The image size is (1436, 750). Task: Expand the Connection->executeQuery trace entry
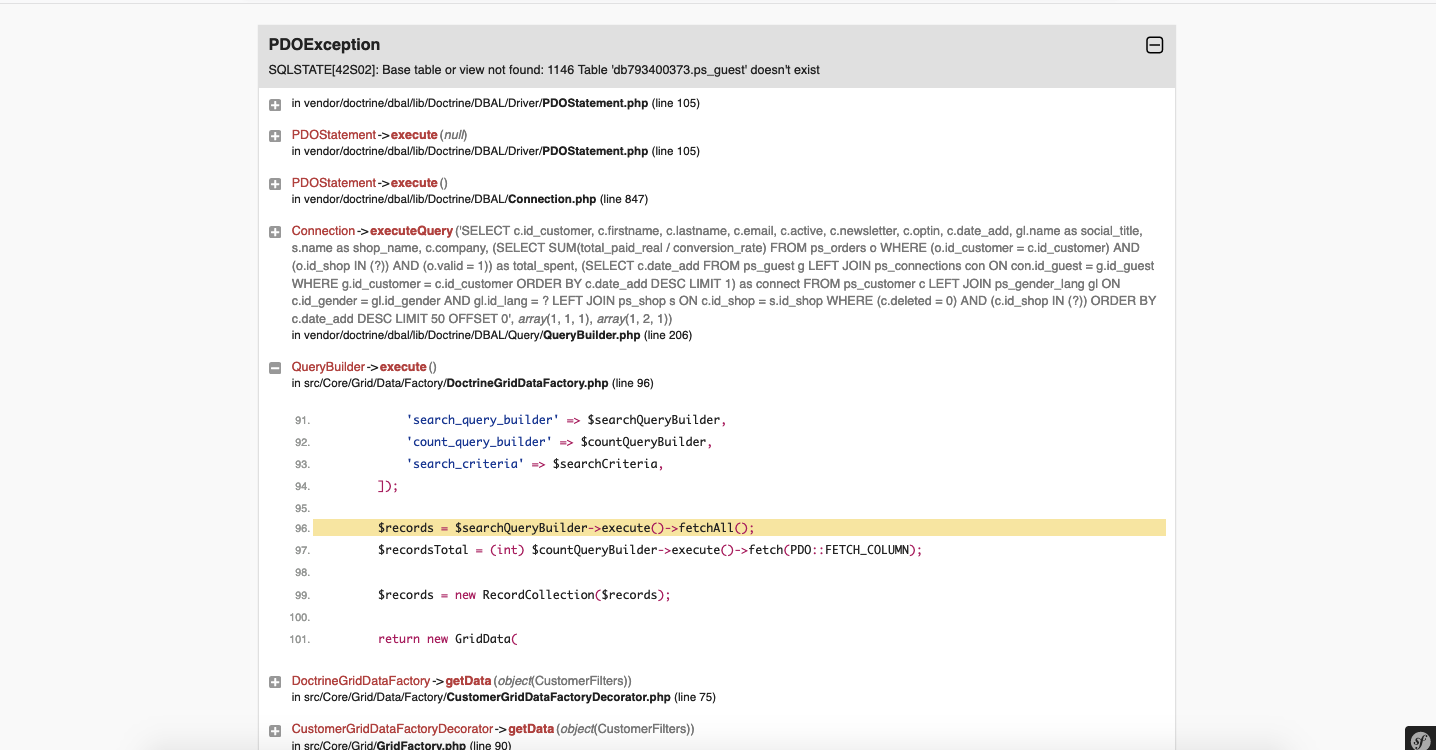coord(275,231)
